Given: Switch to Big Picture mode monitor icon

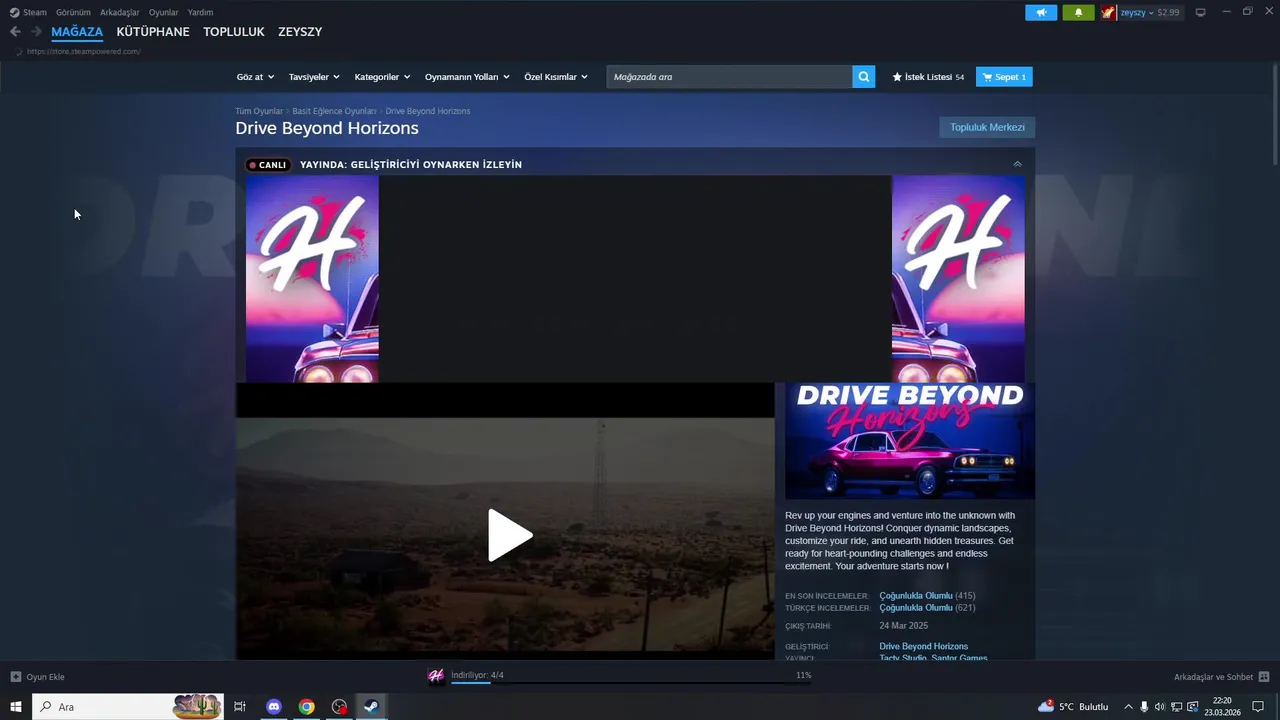Looking at the screenshot, I should 1200,12.
